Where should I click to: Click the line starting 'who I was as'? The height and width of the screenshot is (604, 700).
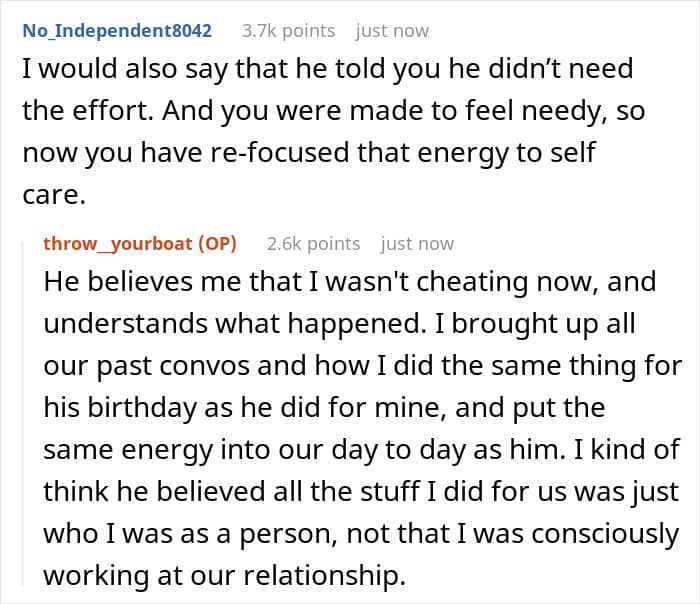pos(361,533)
